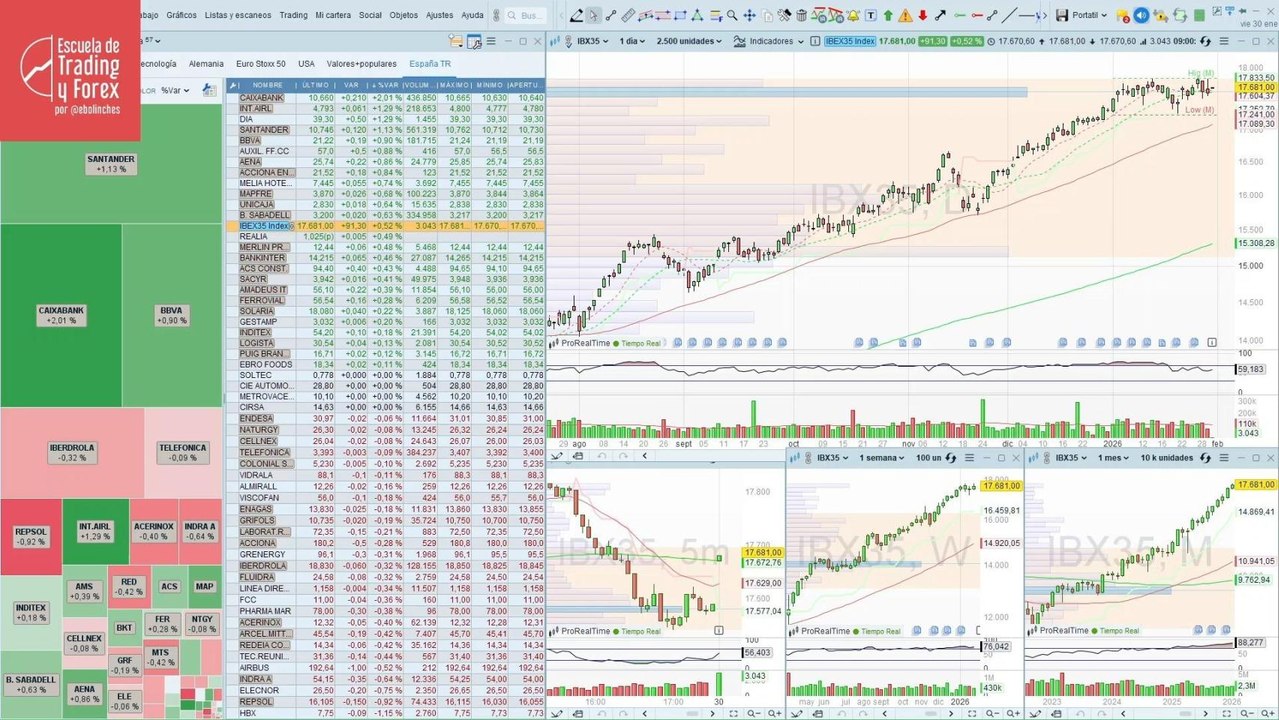The image size is (1279, 720).
Task: Click the floppy disk save icon
Action: coord(1061,15)
